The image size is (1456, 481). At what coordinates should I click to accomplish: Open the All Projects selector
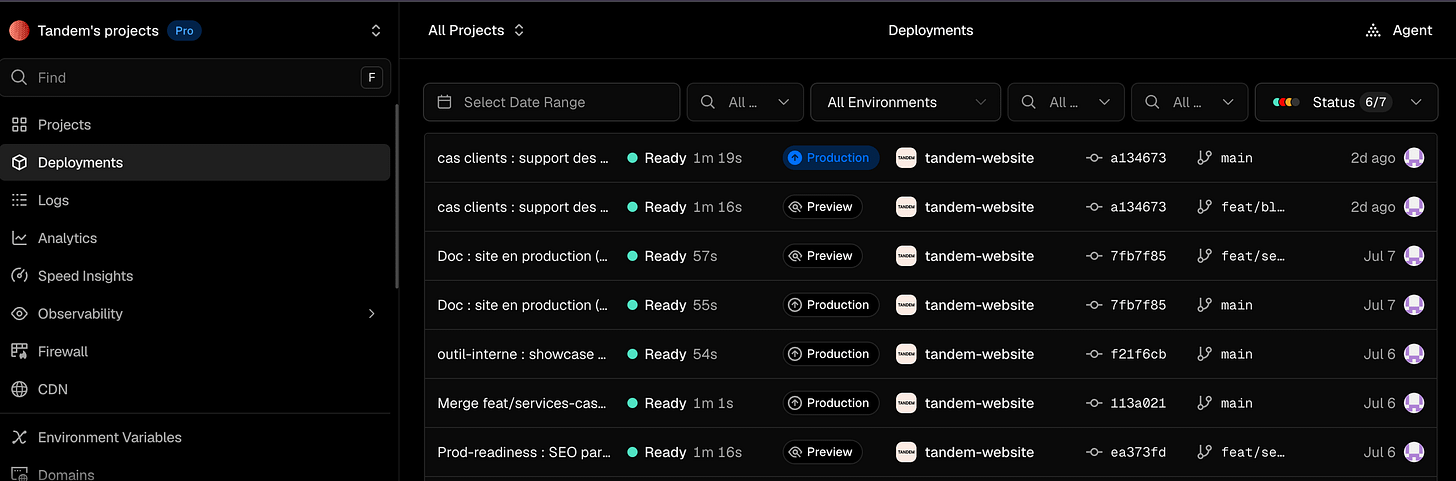click(x=476, y=30)
